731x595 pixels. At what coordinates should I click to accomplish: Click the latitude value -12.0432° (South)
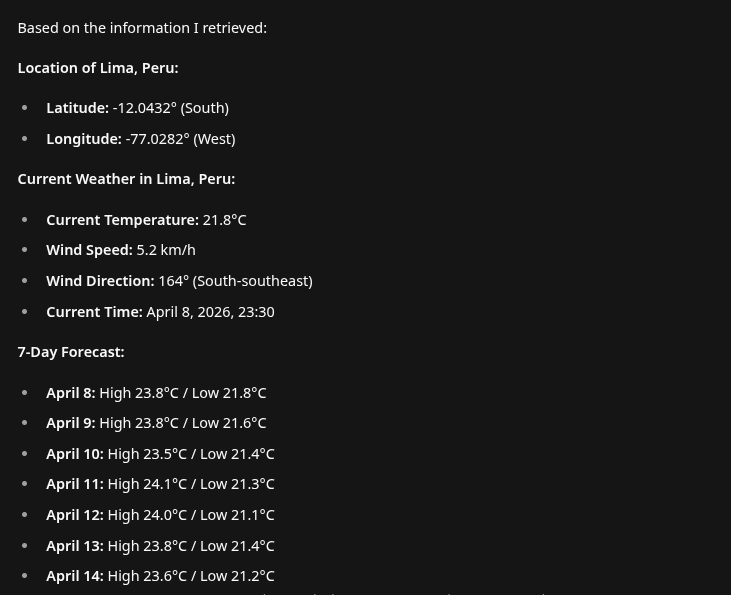tap(170, 108)
